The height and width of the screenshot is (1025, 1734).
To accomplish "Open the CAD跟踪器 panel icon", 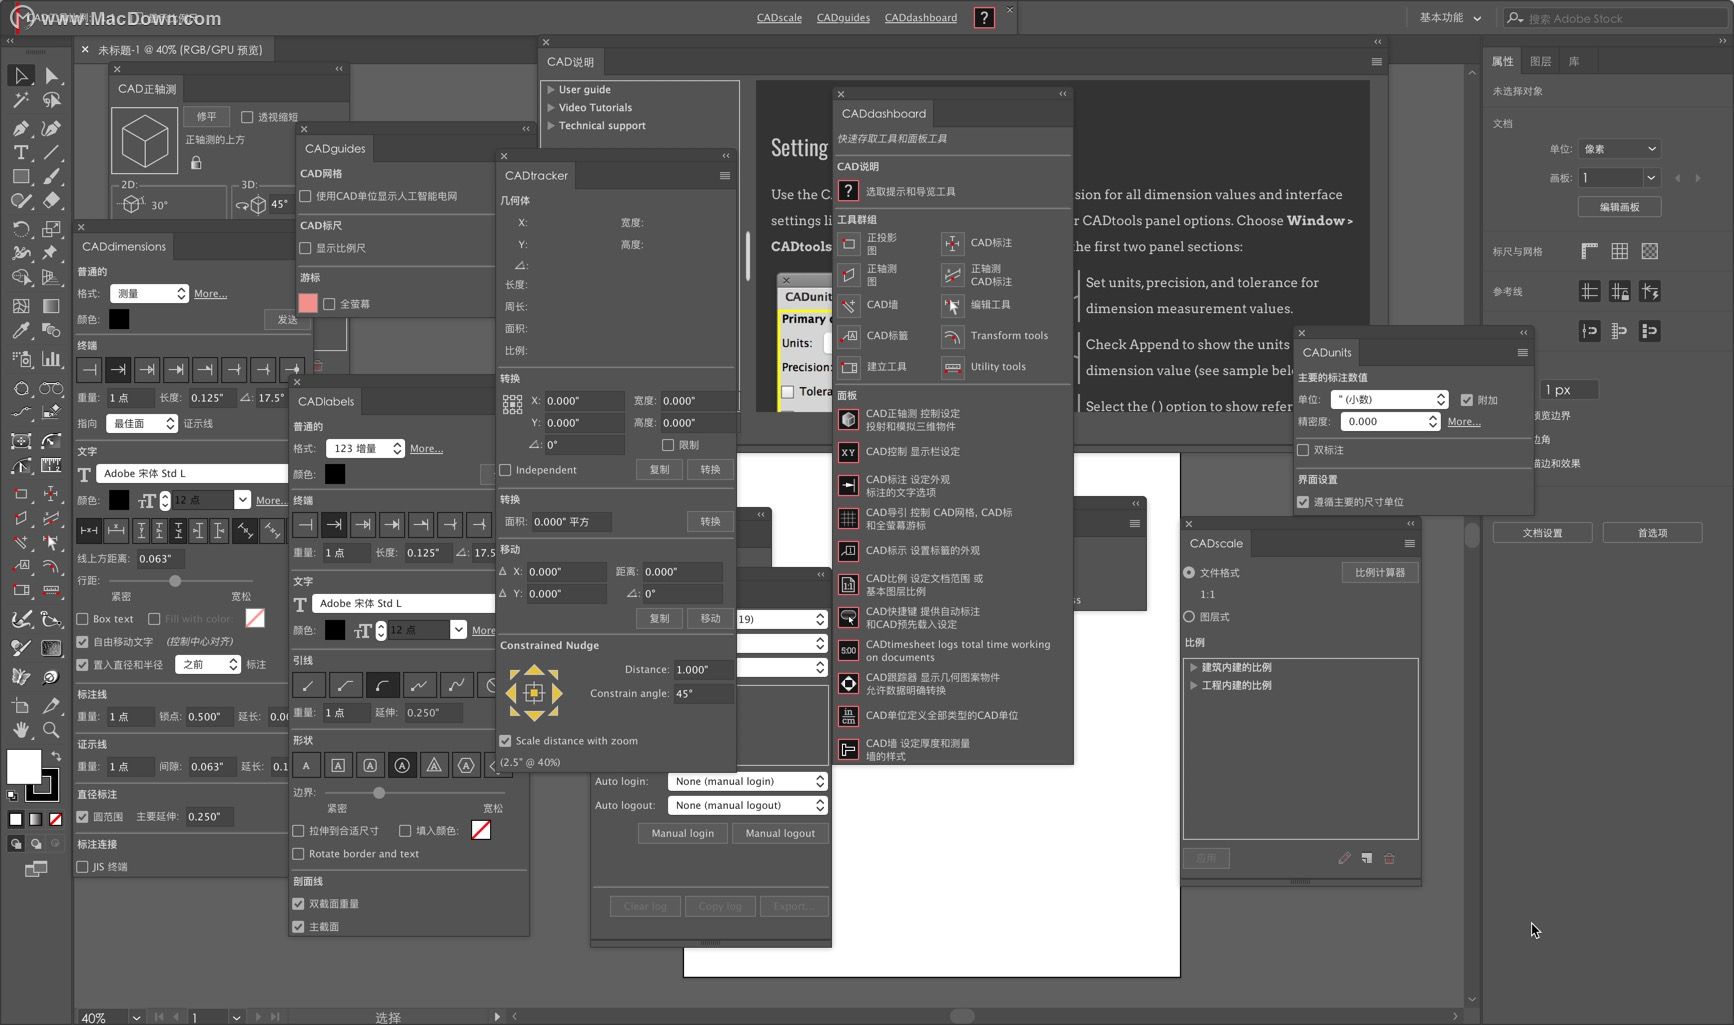I will (848, 684).
